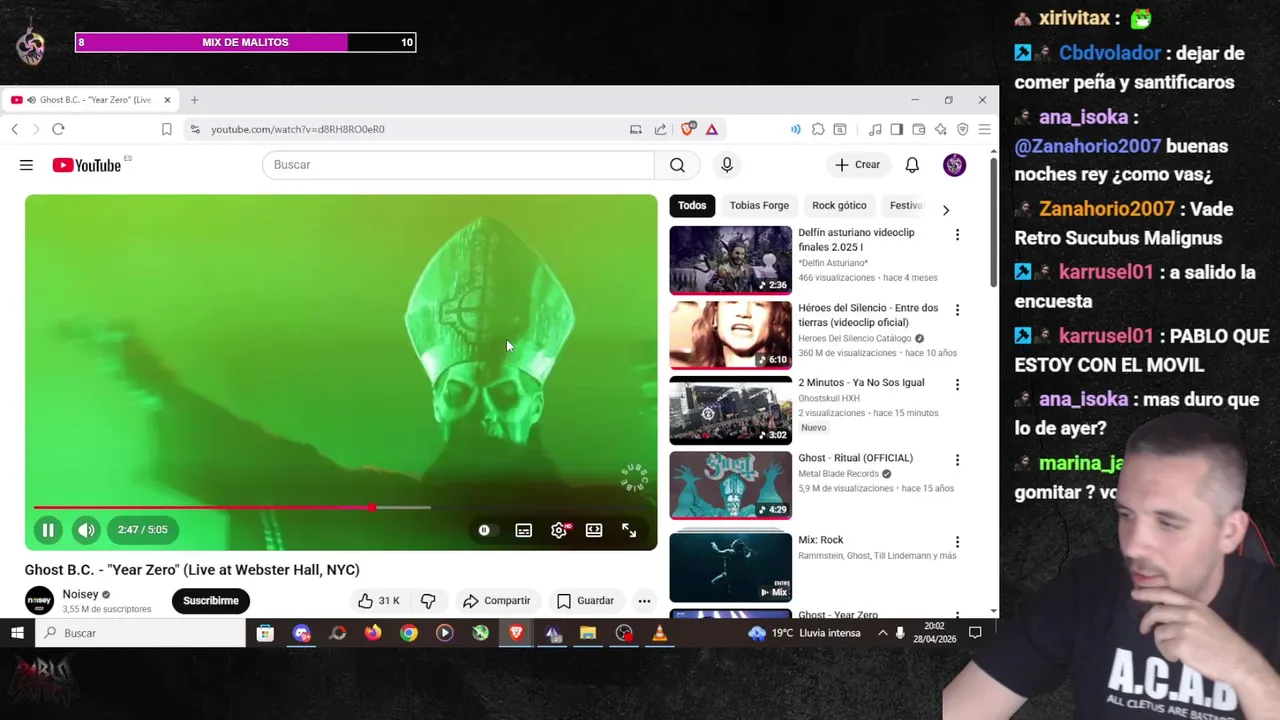Open the player settings gear
Image resolution: width=1280 pixels, height=720 pixels.
(x=559, y=530)
